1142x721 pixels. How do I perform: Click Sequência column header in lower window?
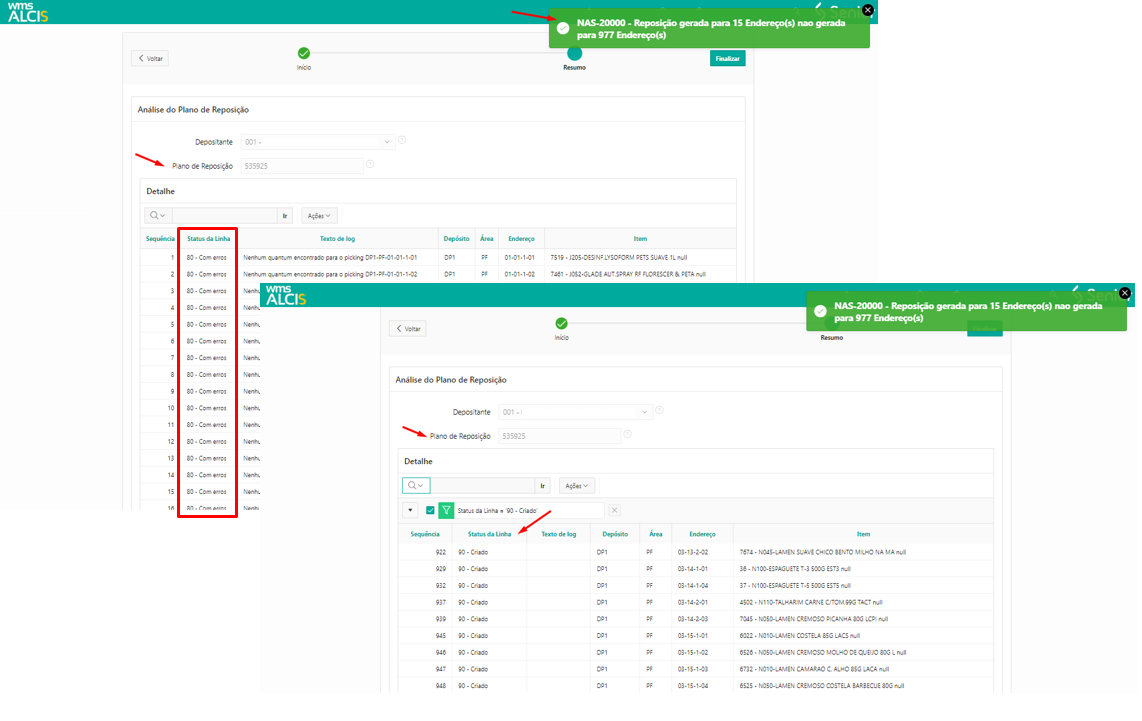pyautogui.click(x=425, y=535)
